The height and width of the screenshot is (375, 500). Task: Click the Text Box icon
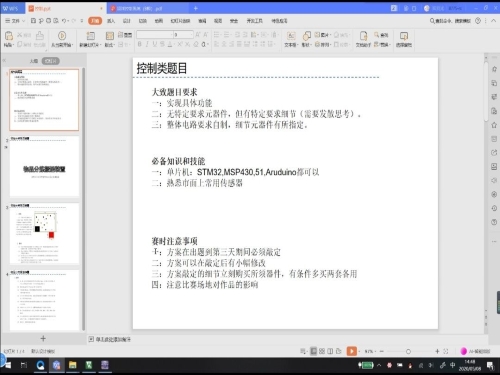pyautogui.click(x=291, y=36)
